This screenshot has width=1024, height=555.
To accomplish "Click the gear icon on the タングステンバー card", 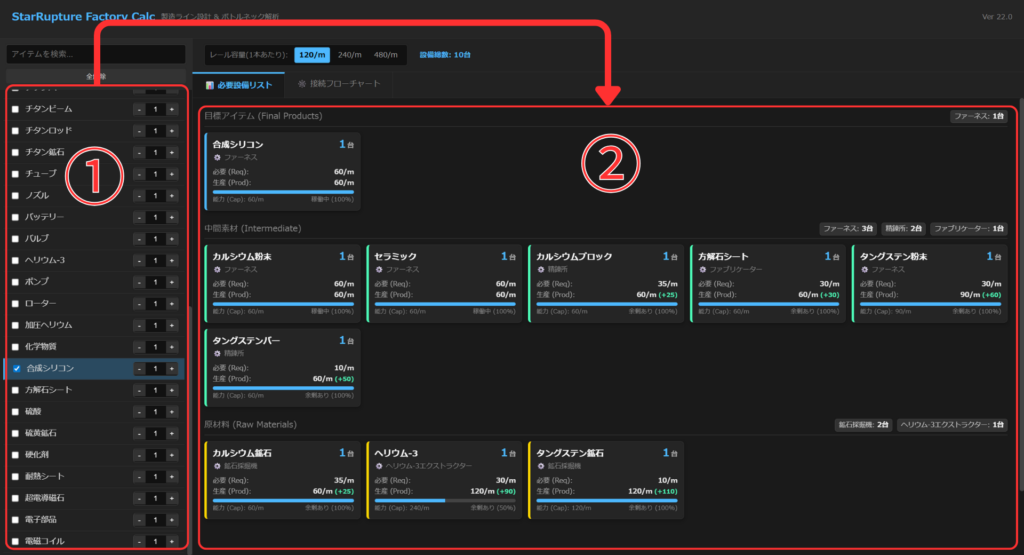I will (217, 354).
